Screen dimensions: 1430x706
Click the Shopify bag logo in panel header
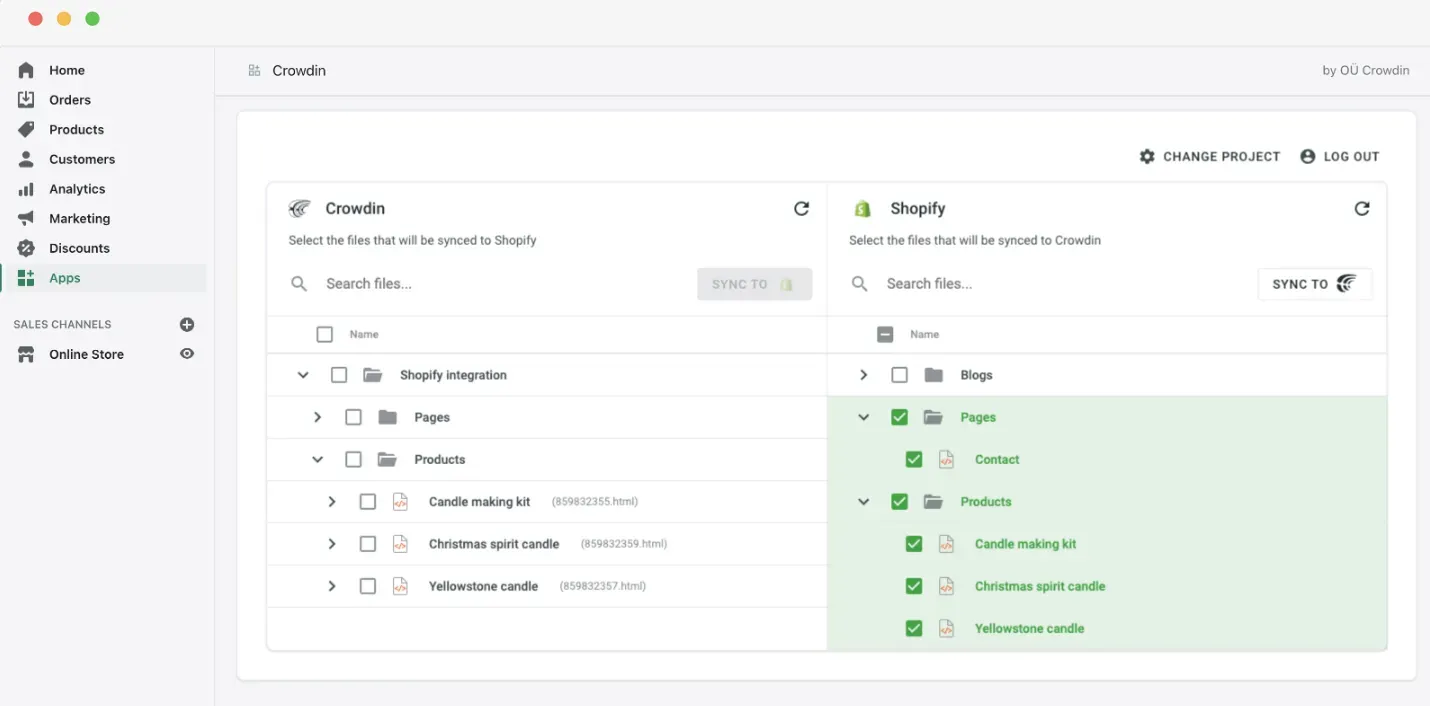pos(861,208)
